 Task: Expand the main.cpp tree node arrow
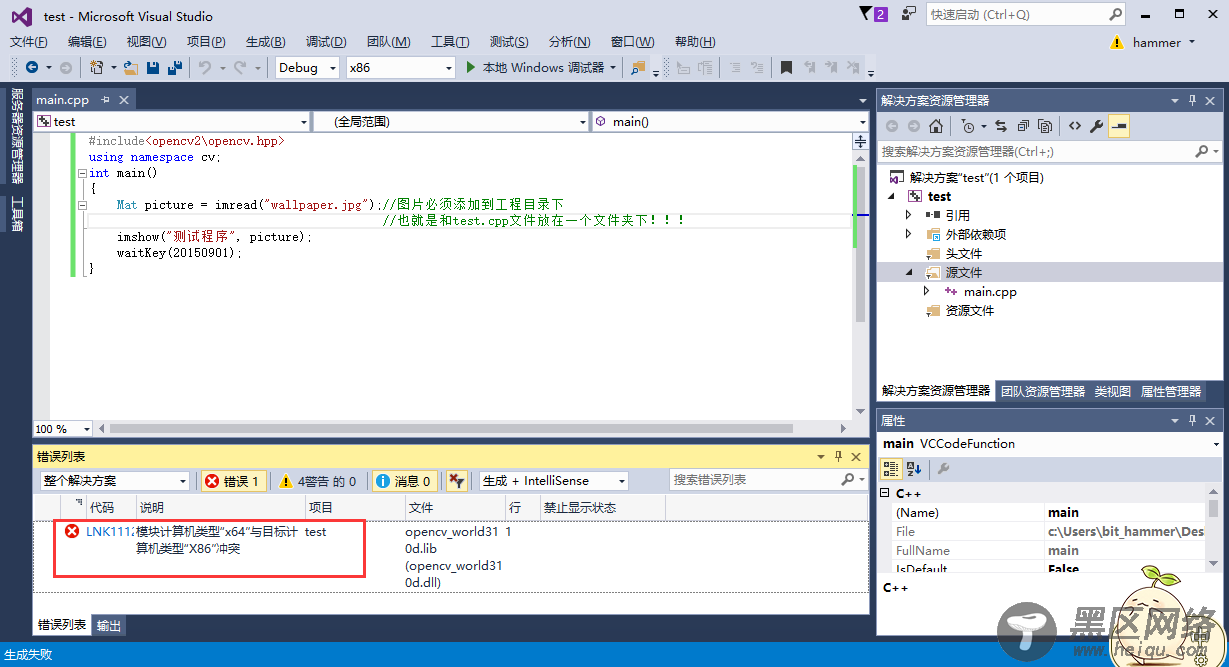pyautogui.click(x=927, y=291)
